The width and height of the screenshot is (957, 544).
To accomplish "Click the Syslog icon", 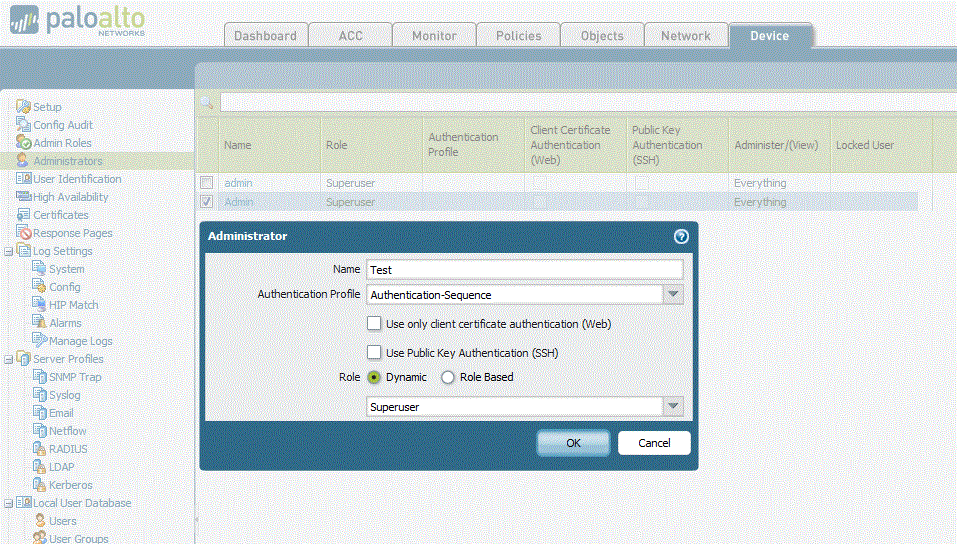I will [39, 394].
